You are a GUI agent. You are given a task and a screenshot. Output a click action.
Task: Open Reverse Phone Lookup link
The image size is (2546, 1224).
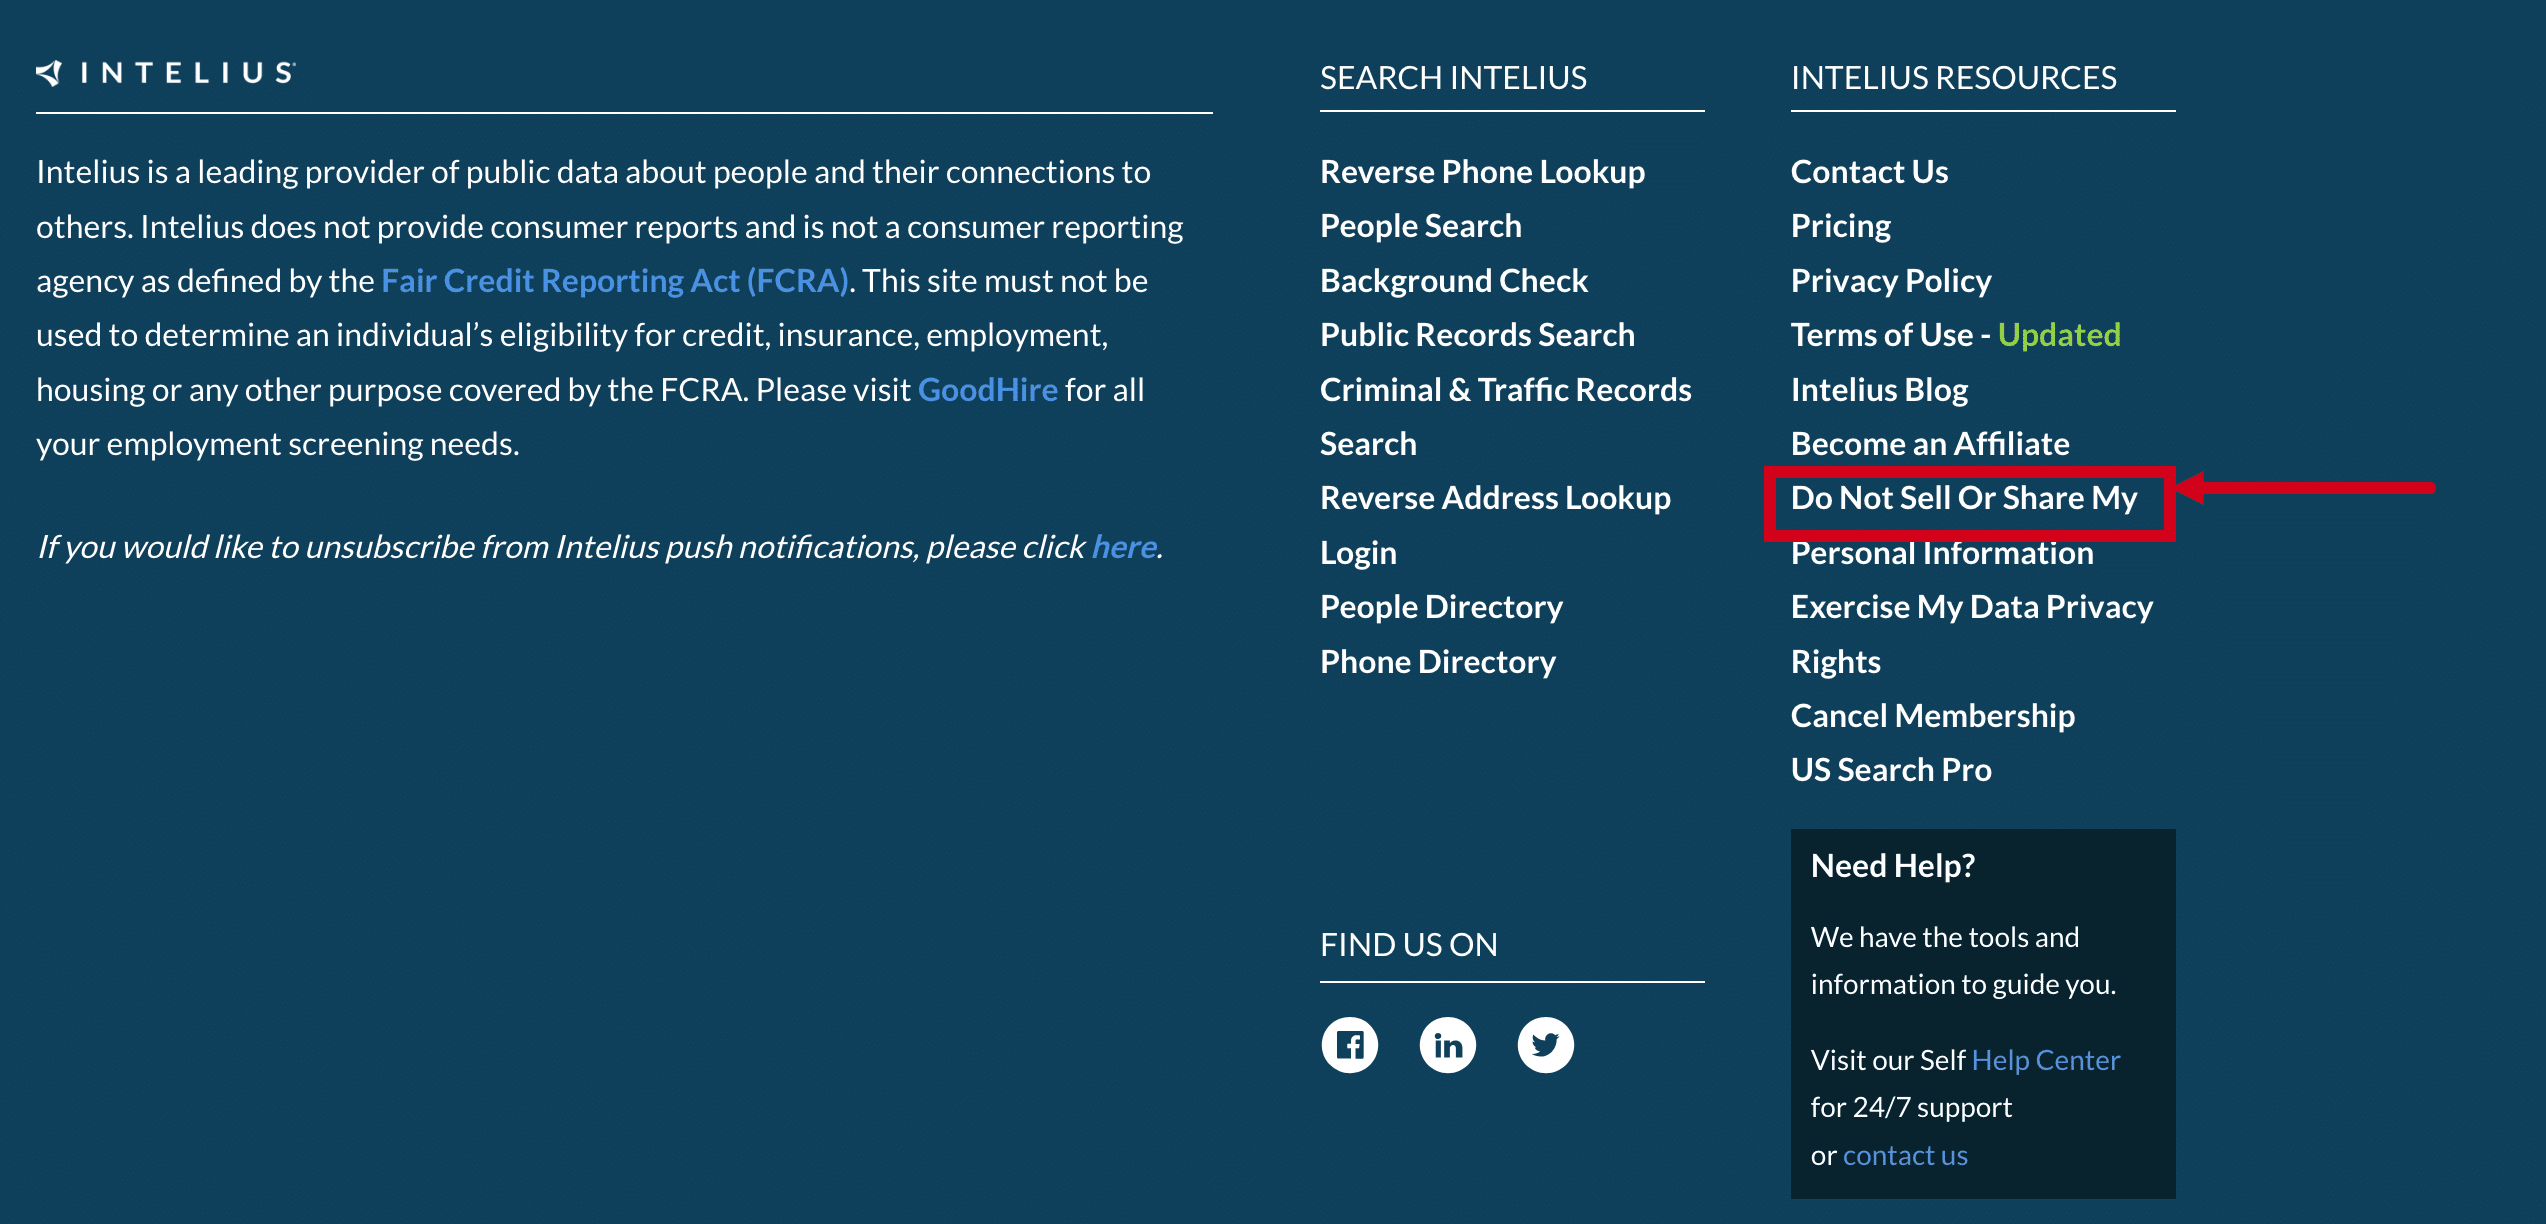click(x=1482, y=172)
